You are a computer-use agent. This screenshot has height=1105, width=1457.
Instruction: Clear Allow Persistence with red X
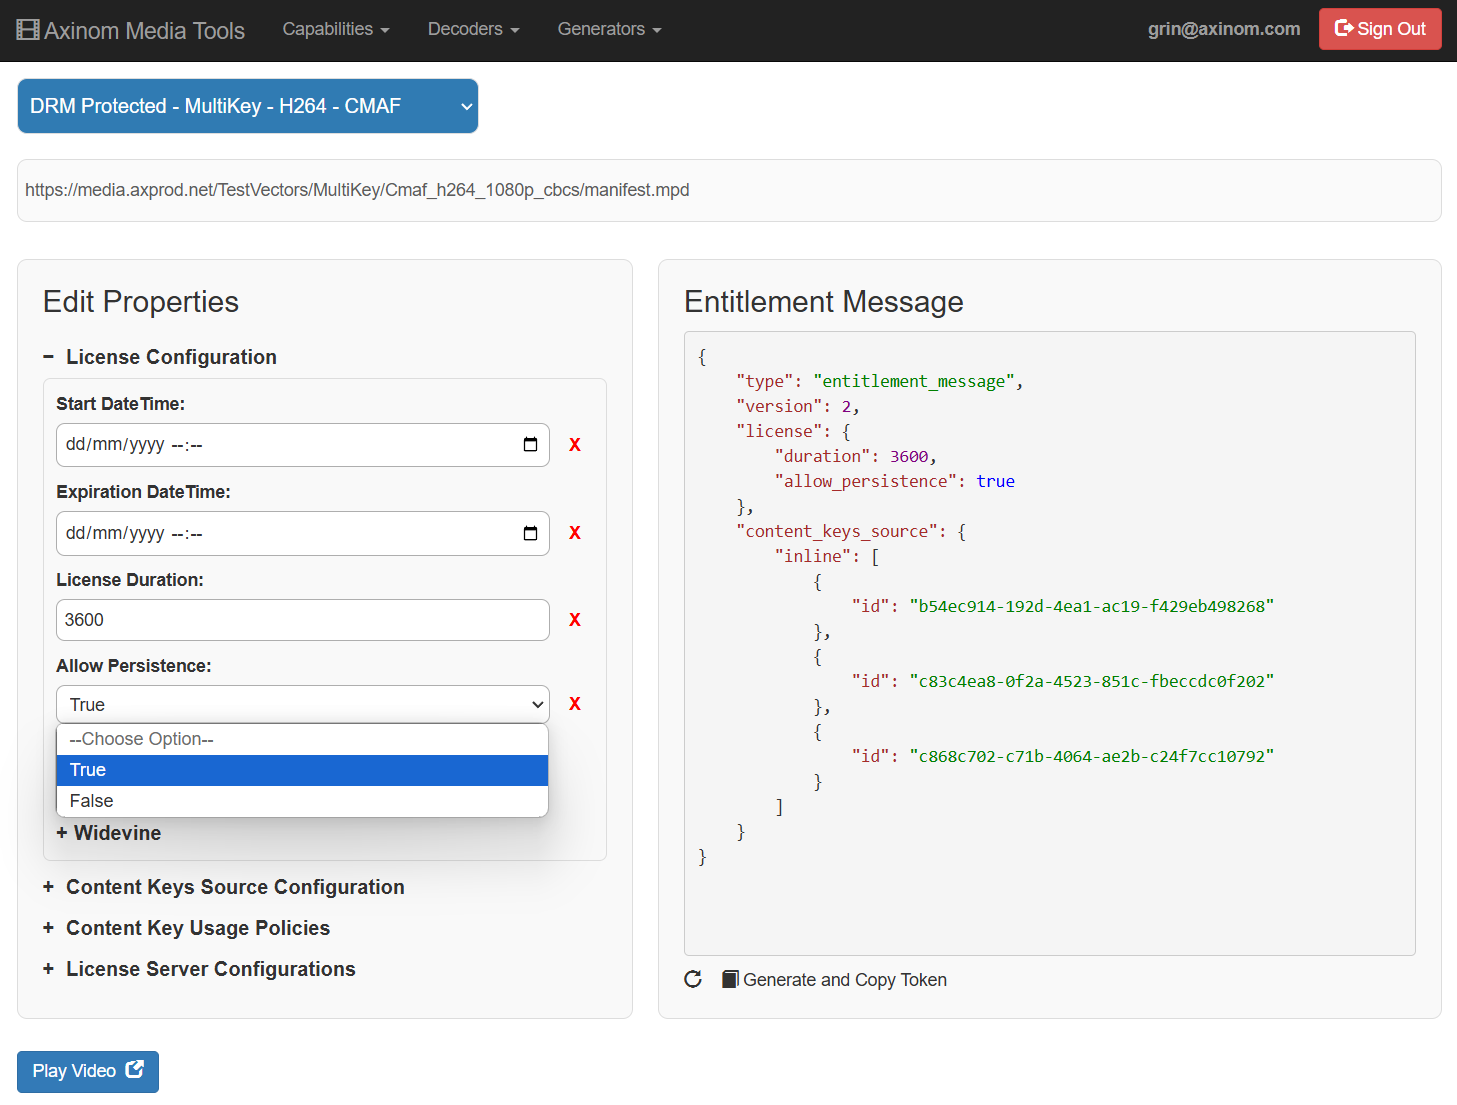pyautogui.click(x=575, y=704)
